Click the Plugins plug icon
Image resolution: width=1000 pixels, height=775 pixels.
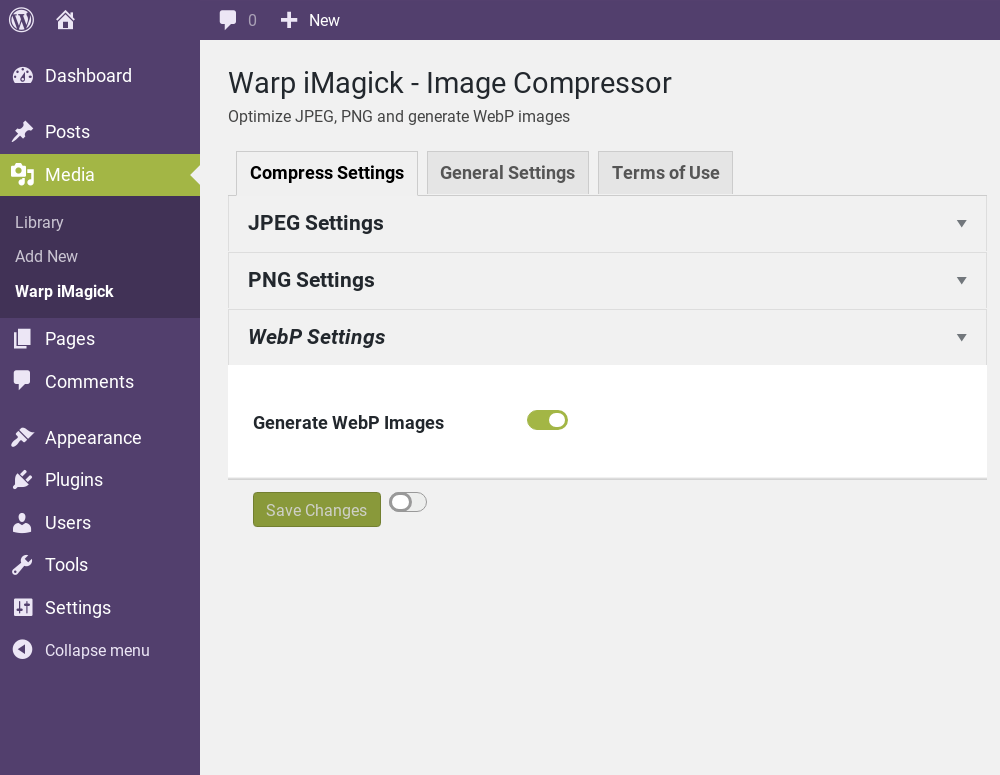22,480
